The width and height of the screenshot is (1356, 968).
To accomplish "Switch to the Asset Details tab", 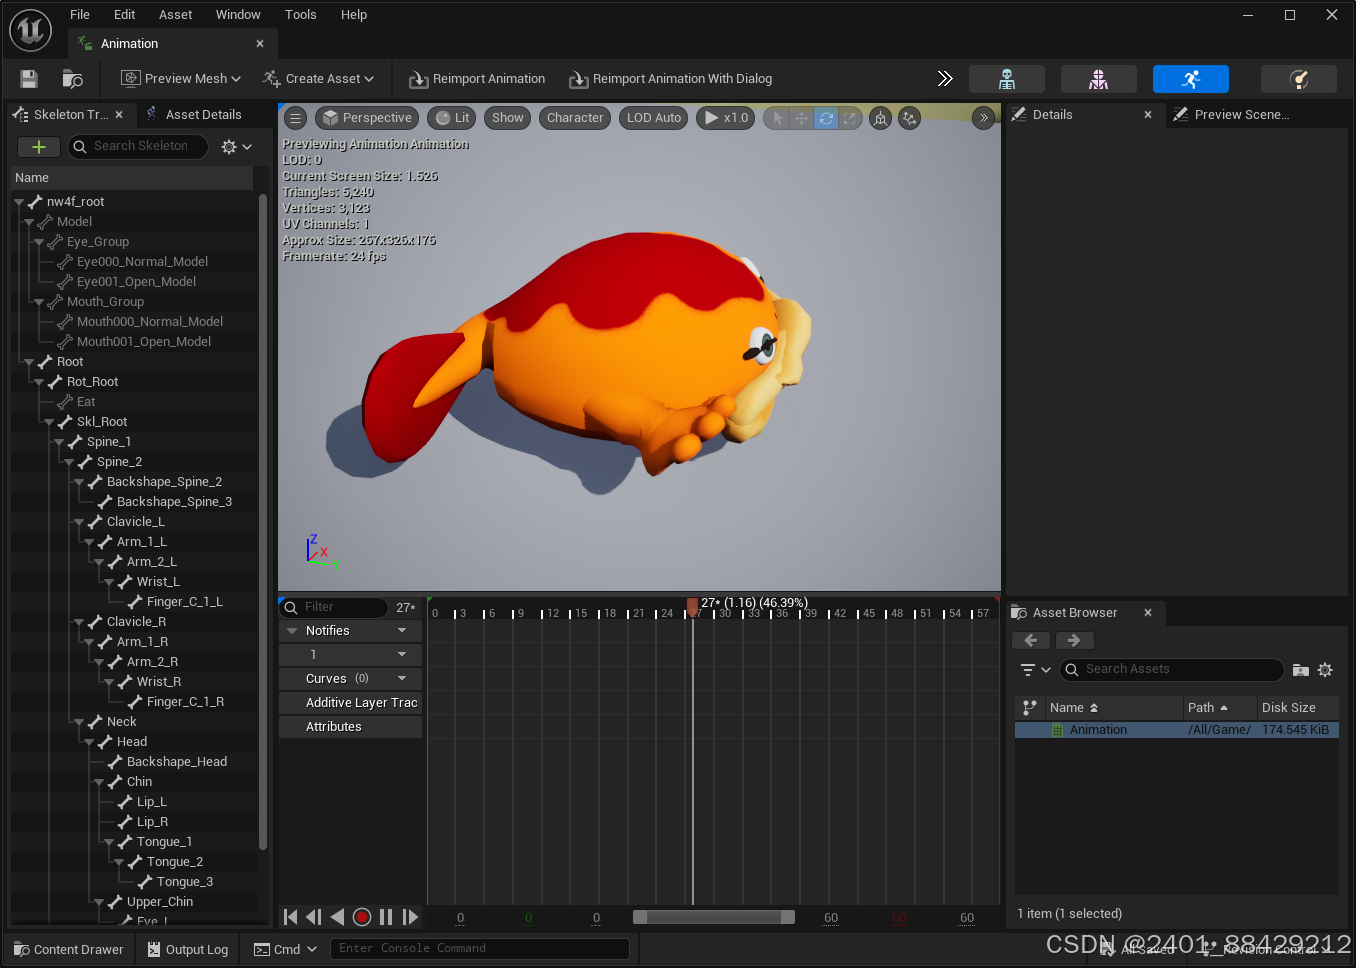I will 195,115.
